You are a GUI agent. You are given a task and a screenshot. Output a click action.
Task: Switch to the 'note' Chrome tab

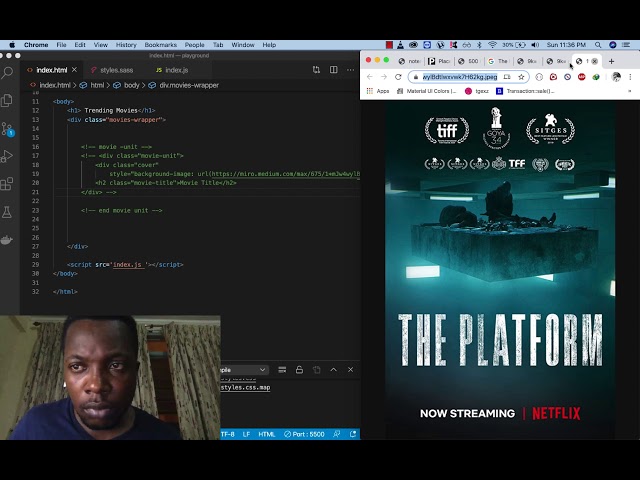pyautogui.click(x=409, y=61)
